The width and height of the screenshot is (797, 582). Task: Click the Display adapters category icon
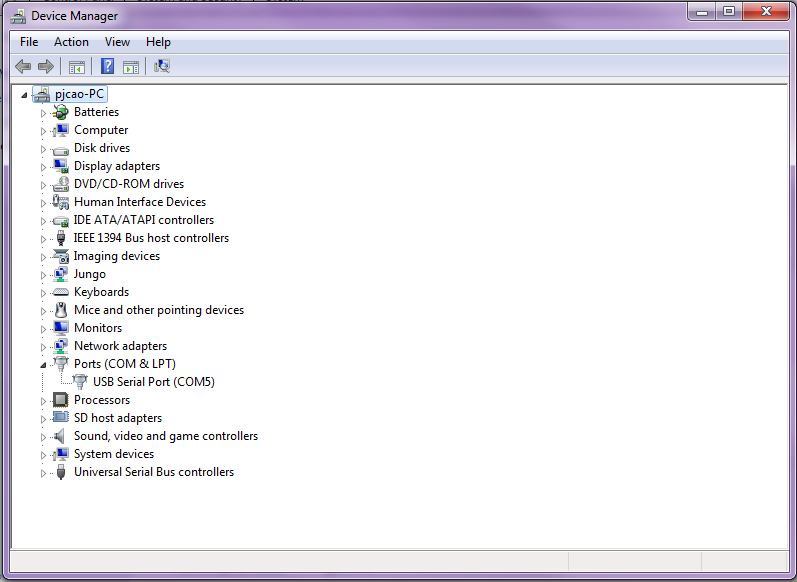click(60, 166)
